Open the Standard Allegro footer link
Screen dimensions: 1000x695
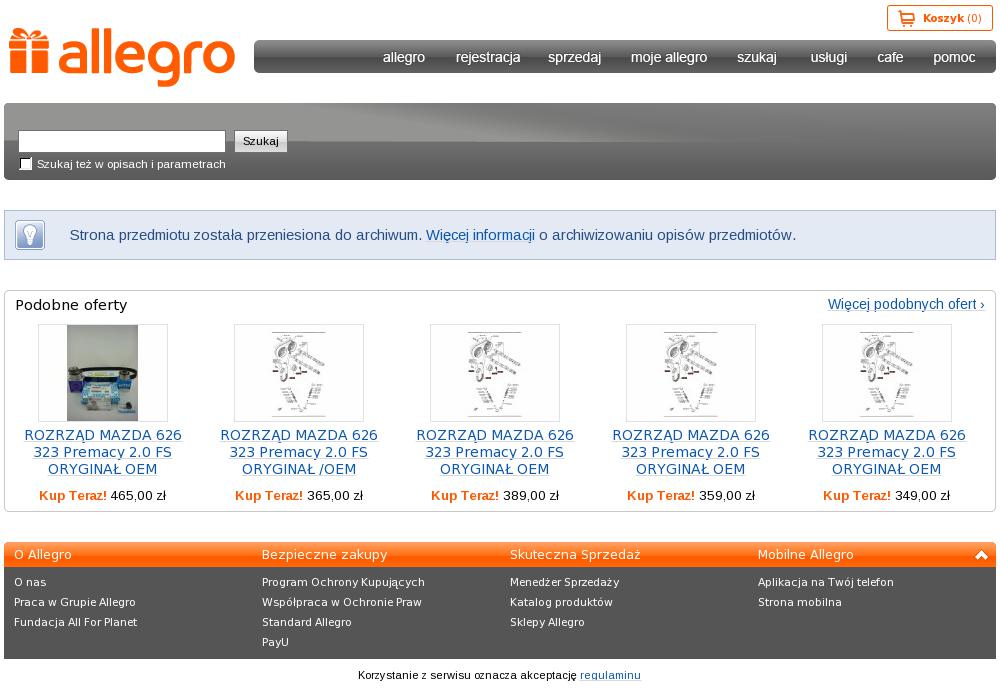point(307,622)
